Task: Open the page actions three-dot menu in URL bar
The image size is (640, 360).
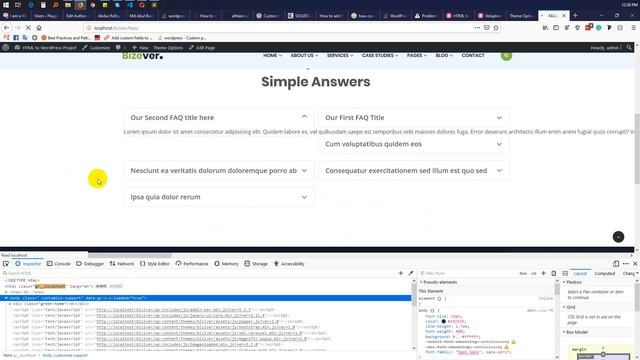Action: coord(477,28)
